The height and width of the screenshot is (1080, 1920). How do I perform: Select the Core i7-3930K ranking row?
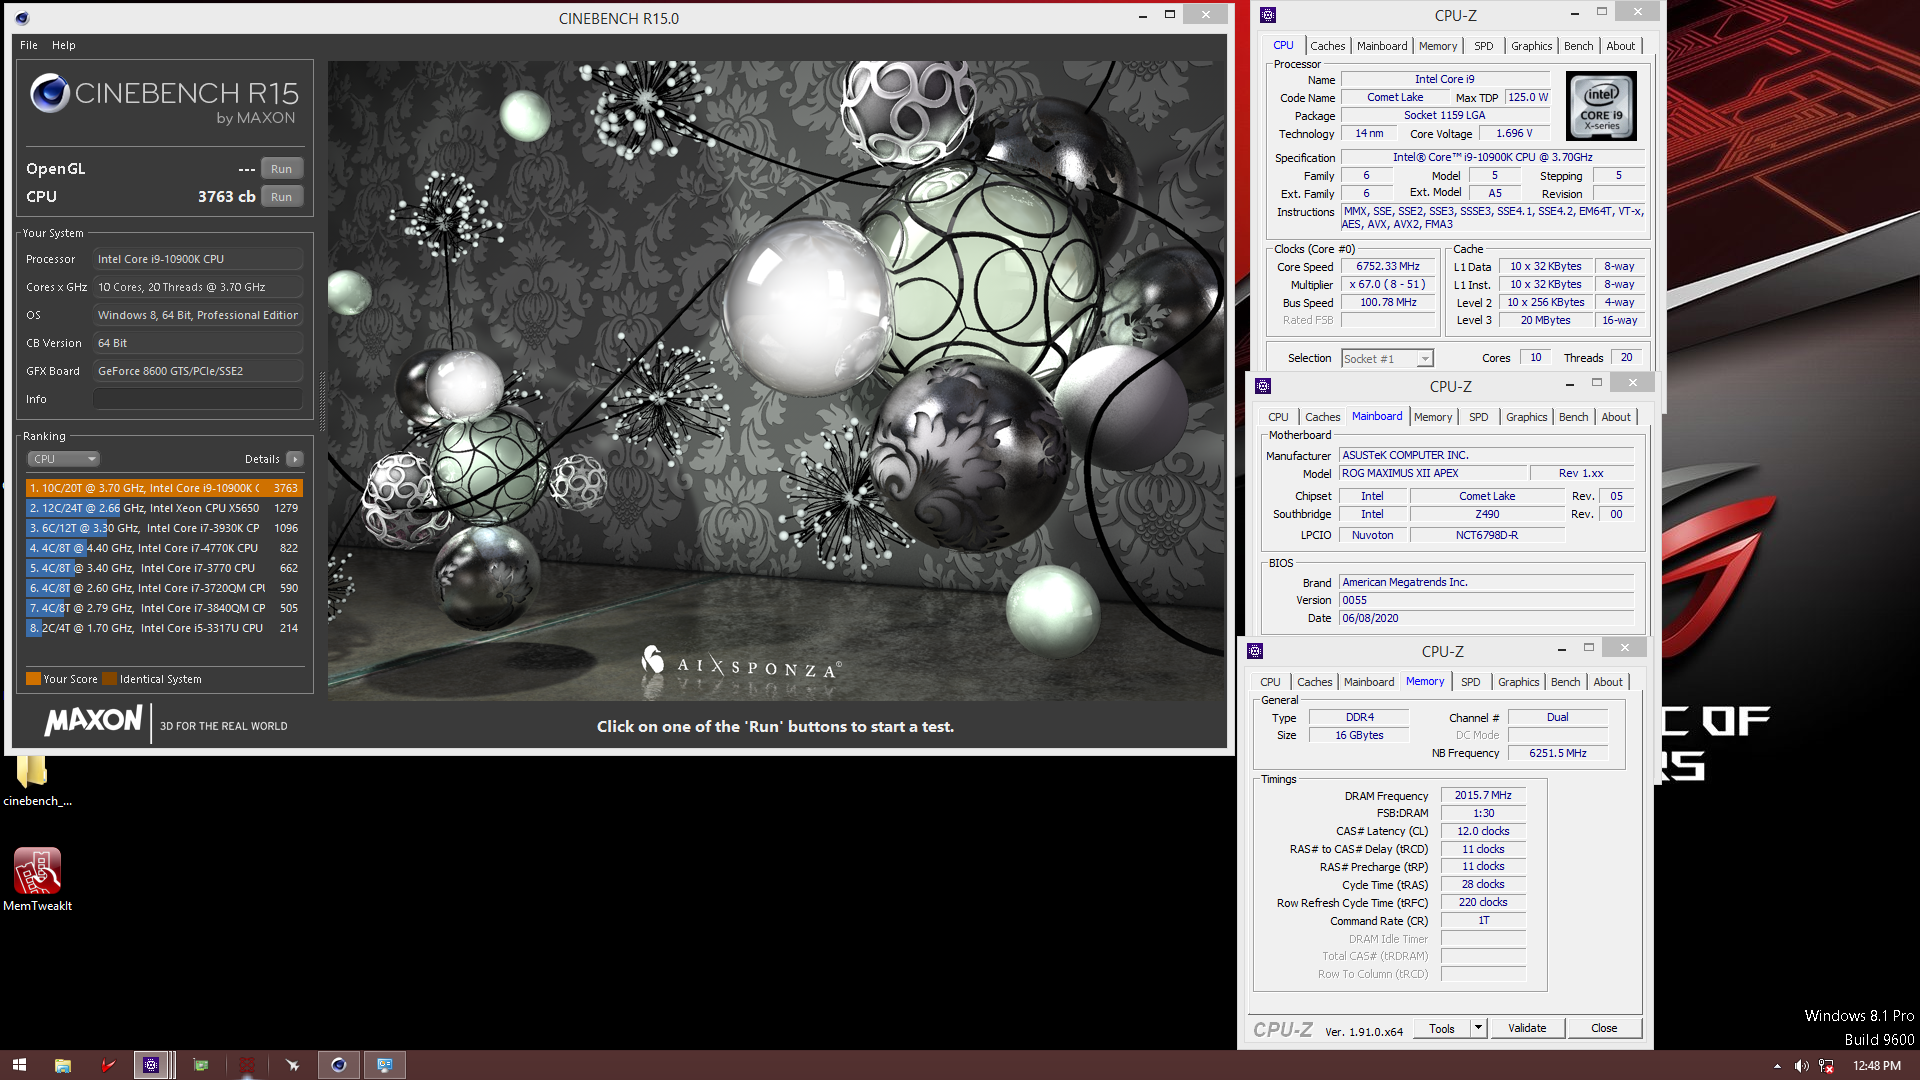pos(164,528)
